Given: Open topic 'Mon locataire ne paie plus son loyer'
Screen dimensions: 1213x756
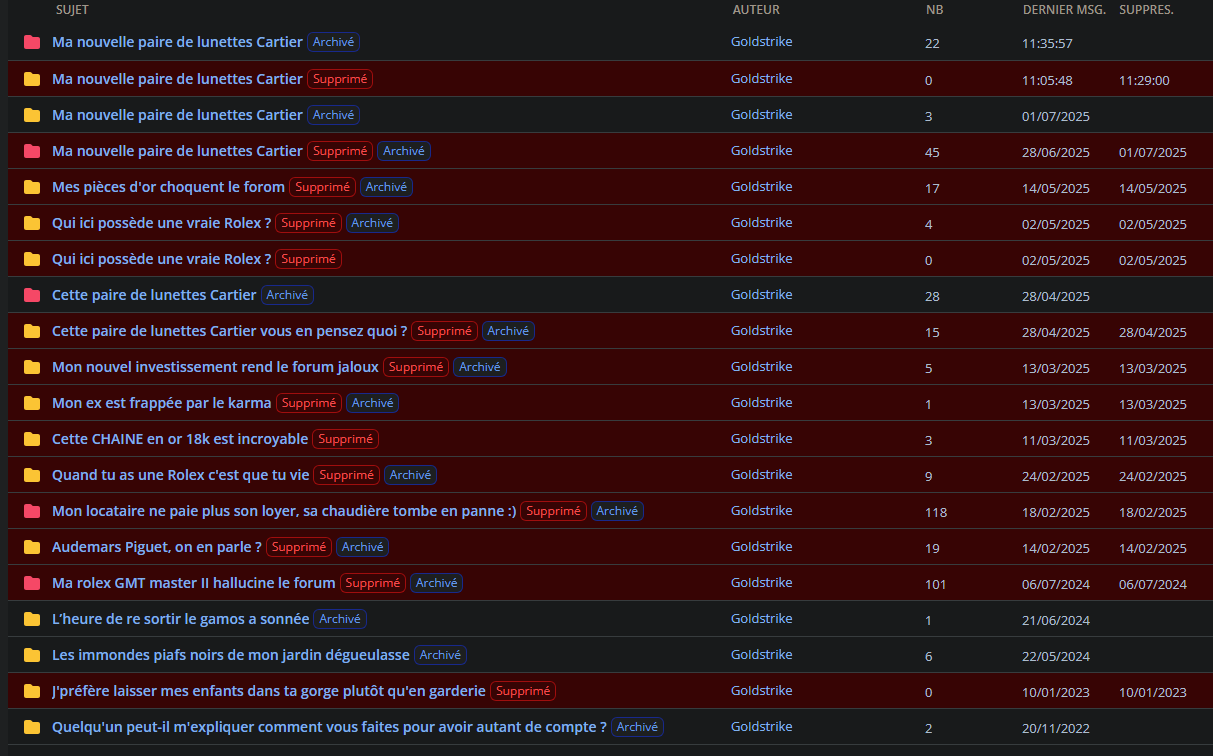Looking at the screenshot, I should point(284,511).
